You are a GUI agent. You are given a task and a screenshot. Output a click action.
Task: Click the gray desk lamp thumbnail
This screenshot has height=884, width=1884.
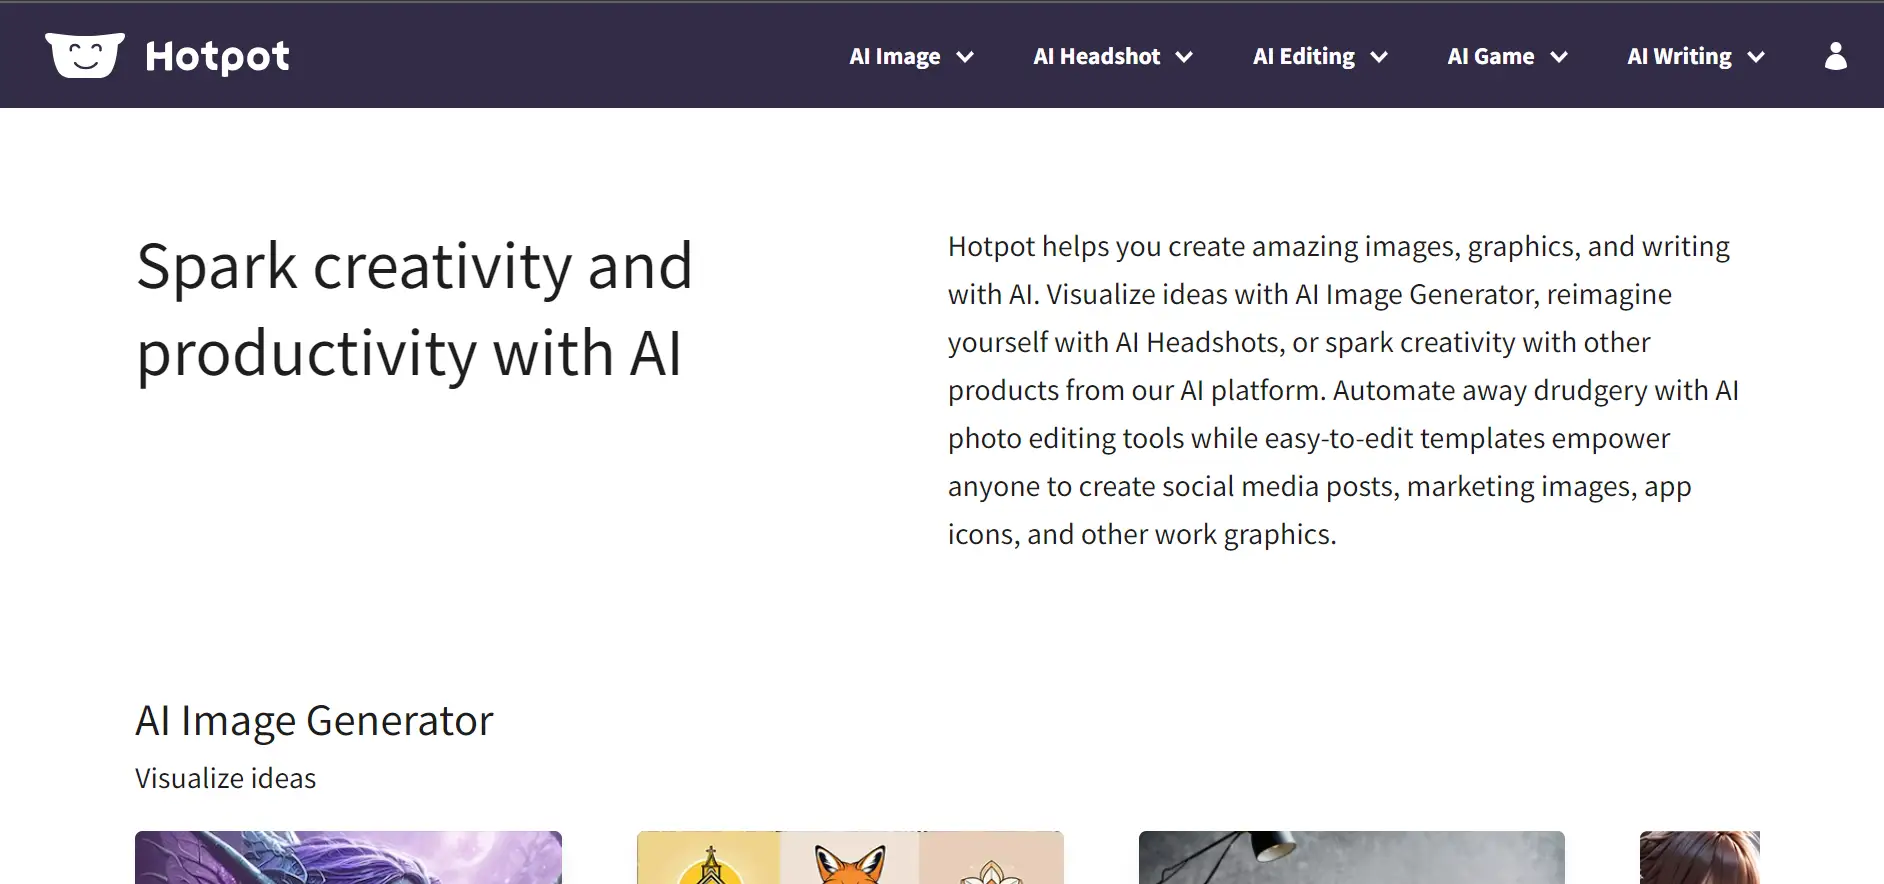coord(1351,858)
